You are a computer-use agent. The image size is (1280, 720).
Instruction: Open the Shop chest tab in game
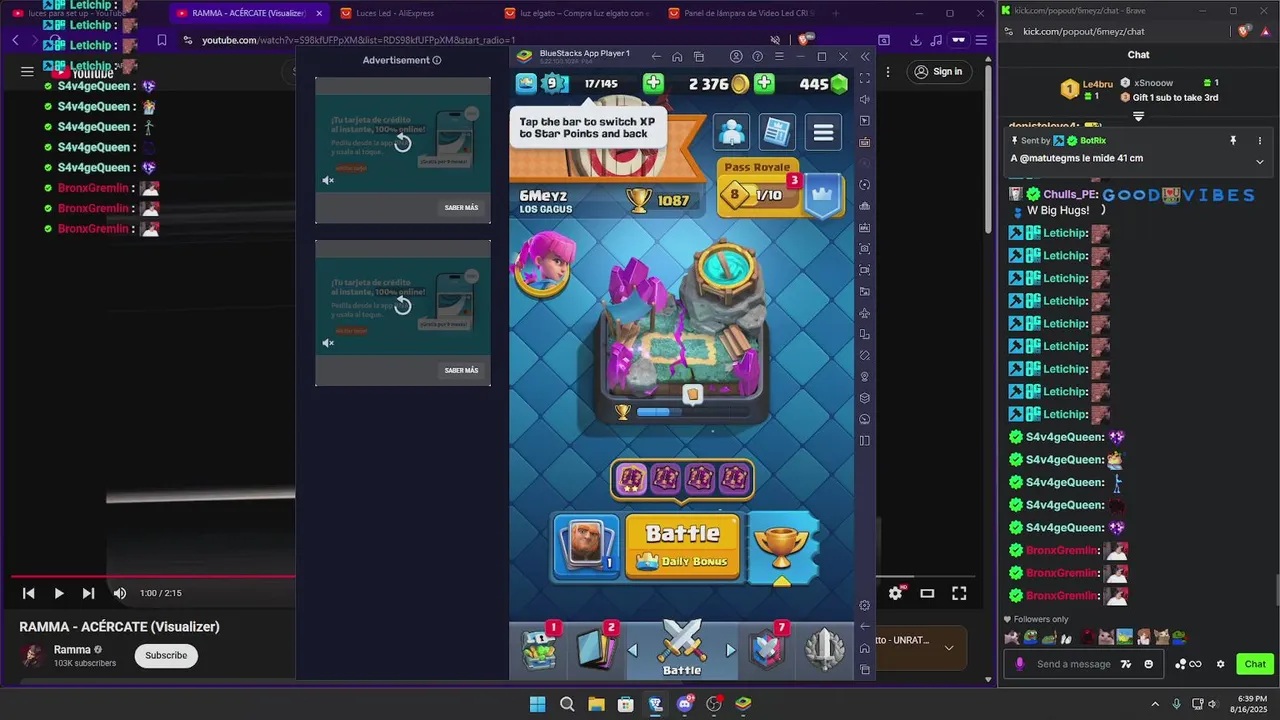[541, 649]
